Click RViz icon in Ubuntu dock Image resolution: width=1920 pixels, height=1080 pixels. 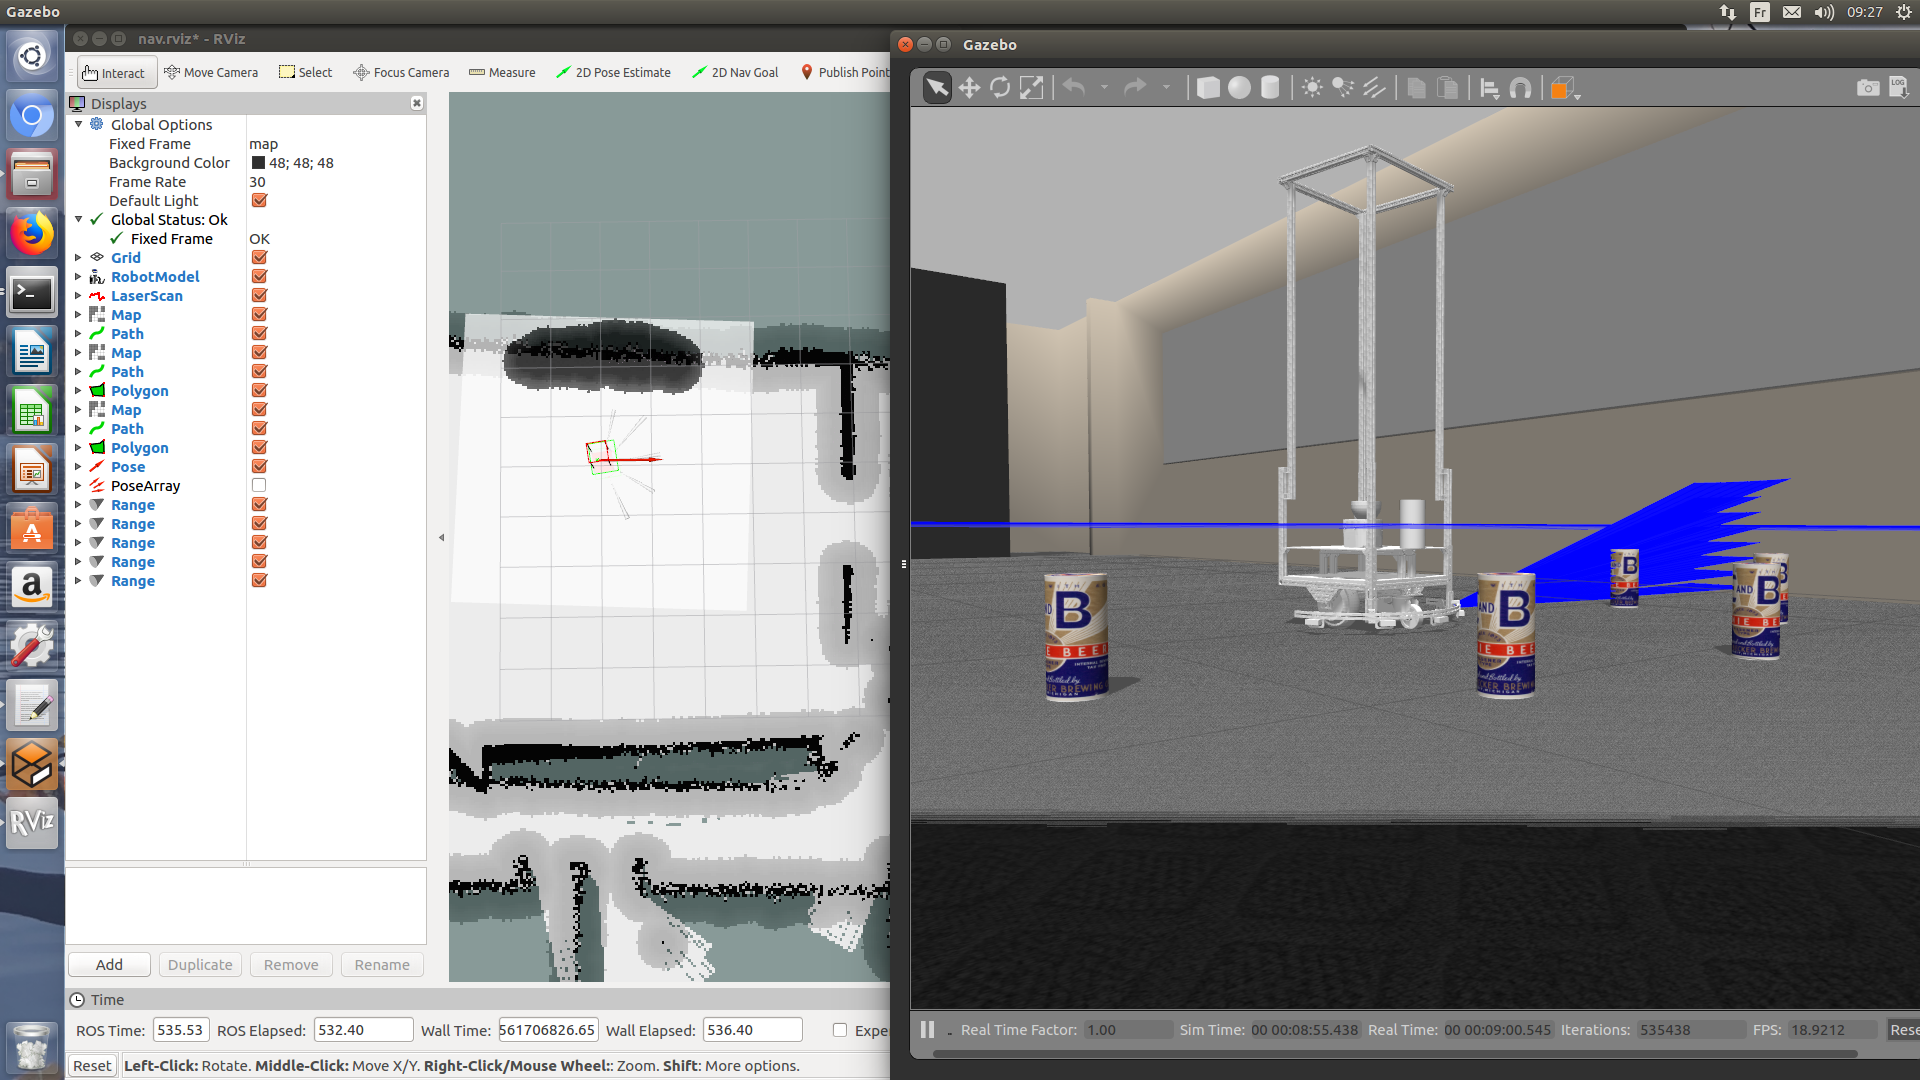click(x=32, y=823)
